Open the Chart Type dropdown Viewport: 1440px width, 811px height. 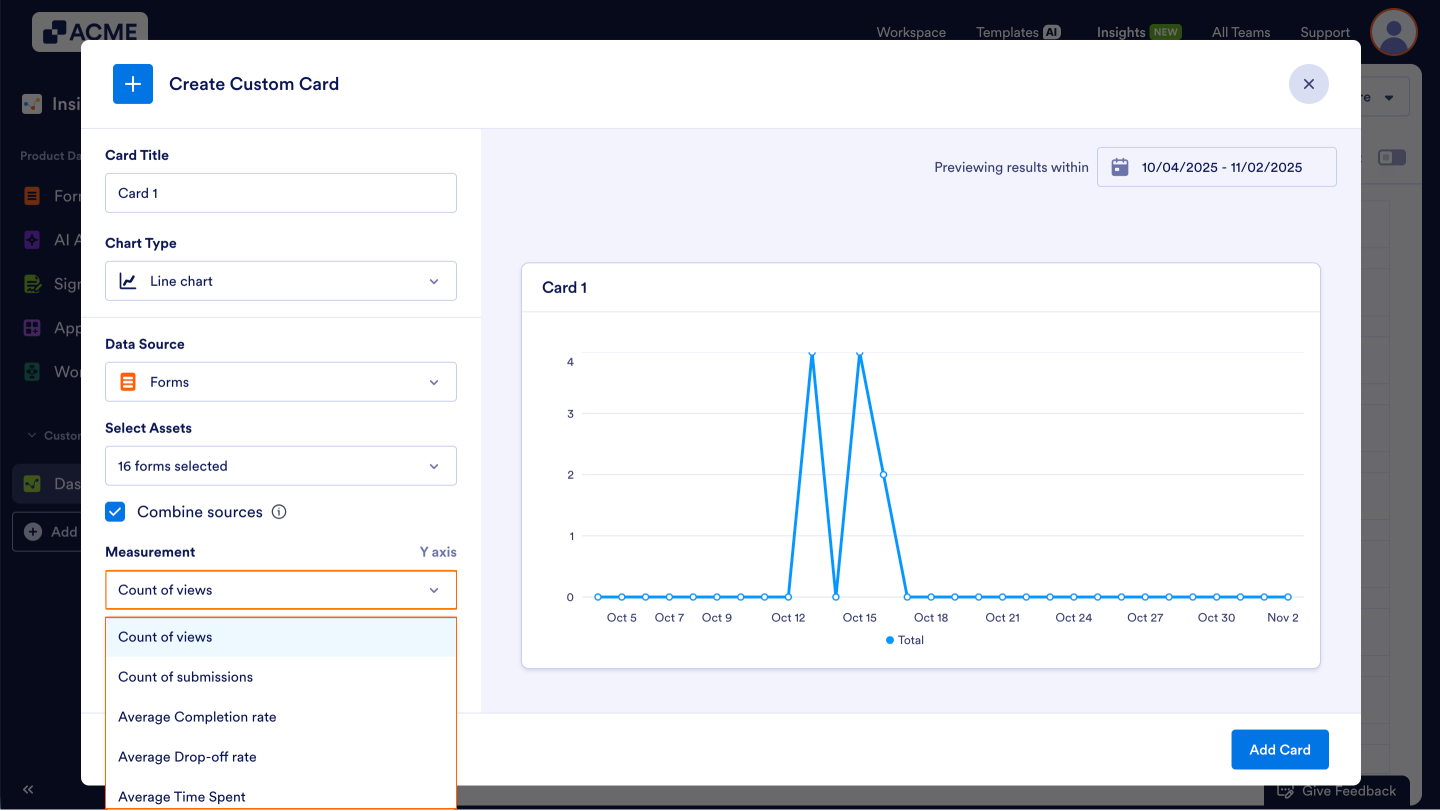tap(280, 281)
